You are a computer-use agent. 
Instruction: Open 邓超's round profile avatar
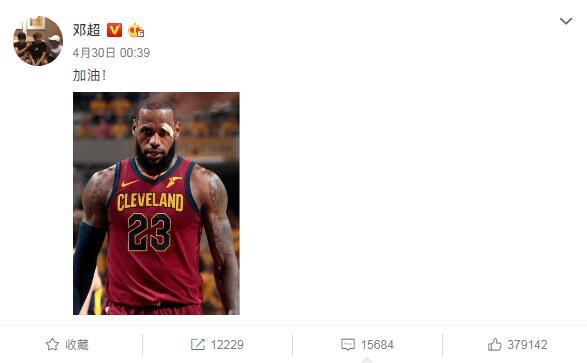(x=38, y=41)
